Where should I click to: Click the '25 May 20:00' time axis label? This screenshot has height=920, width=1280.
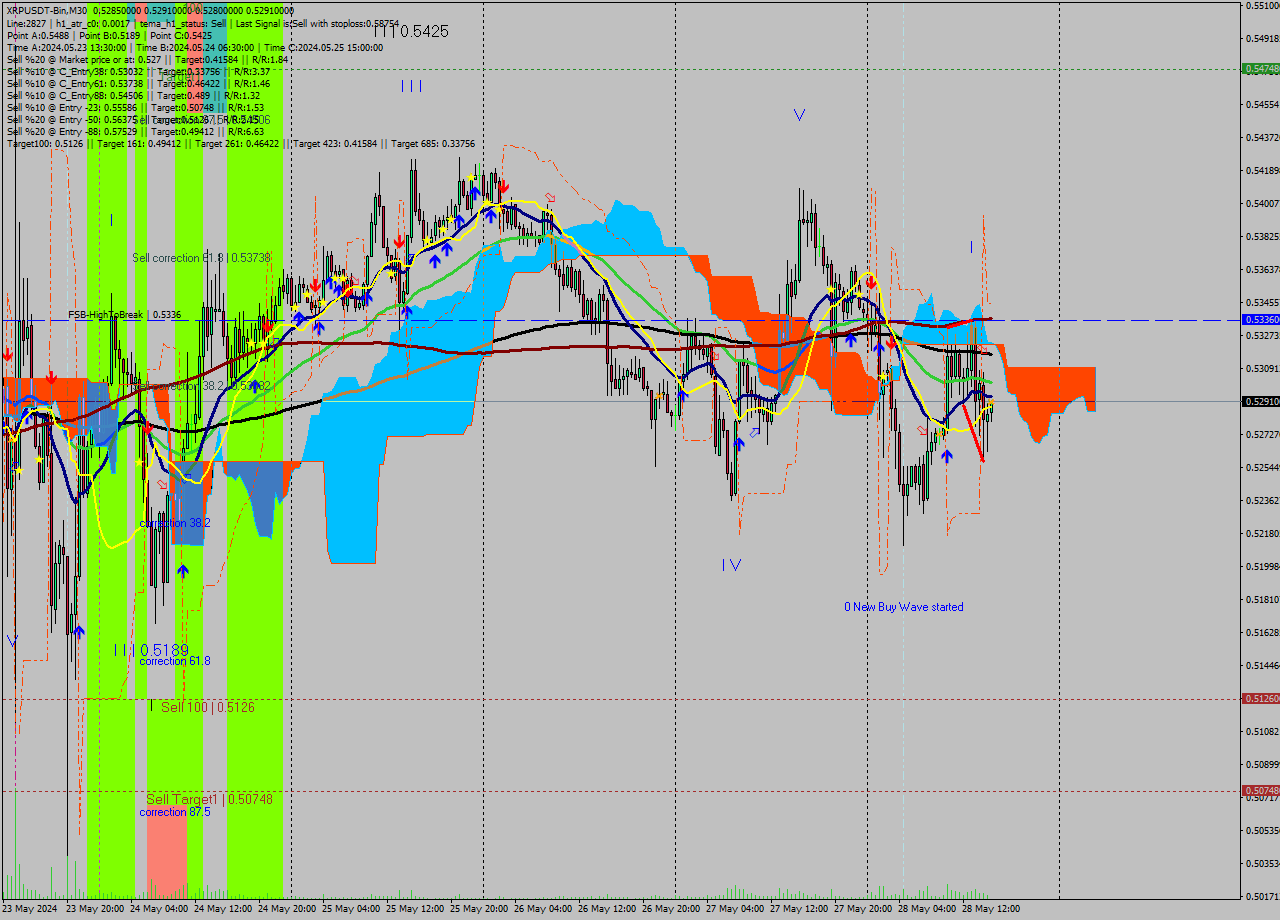(479, 909)
